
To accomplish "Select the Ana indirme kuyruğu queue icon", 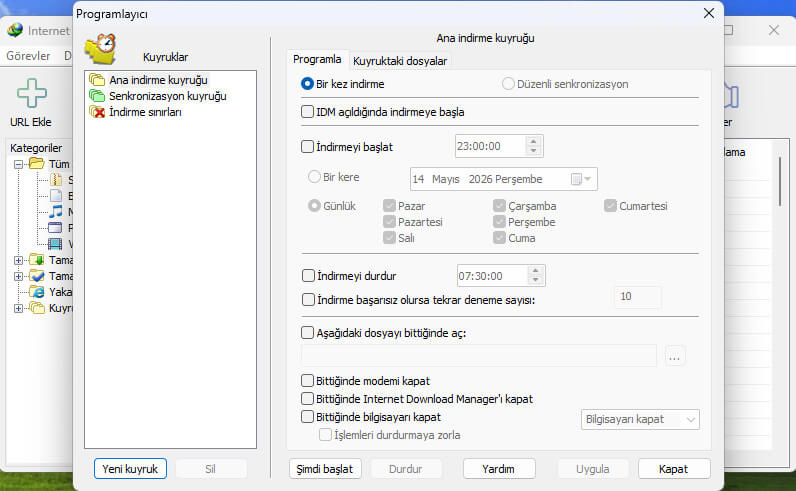I will tap(96, 80).
